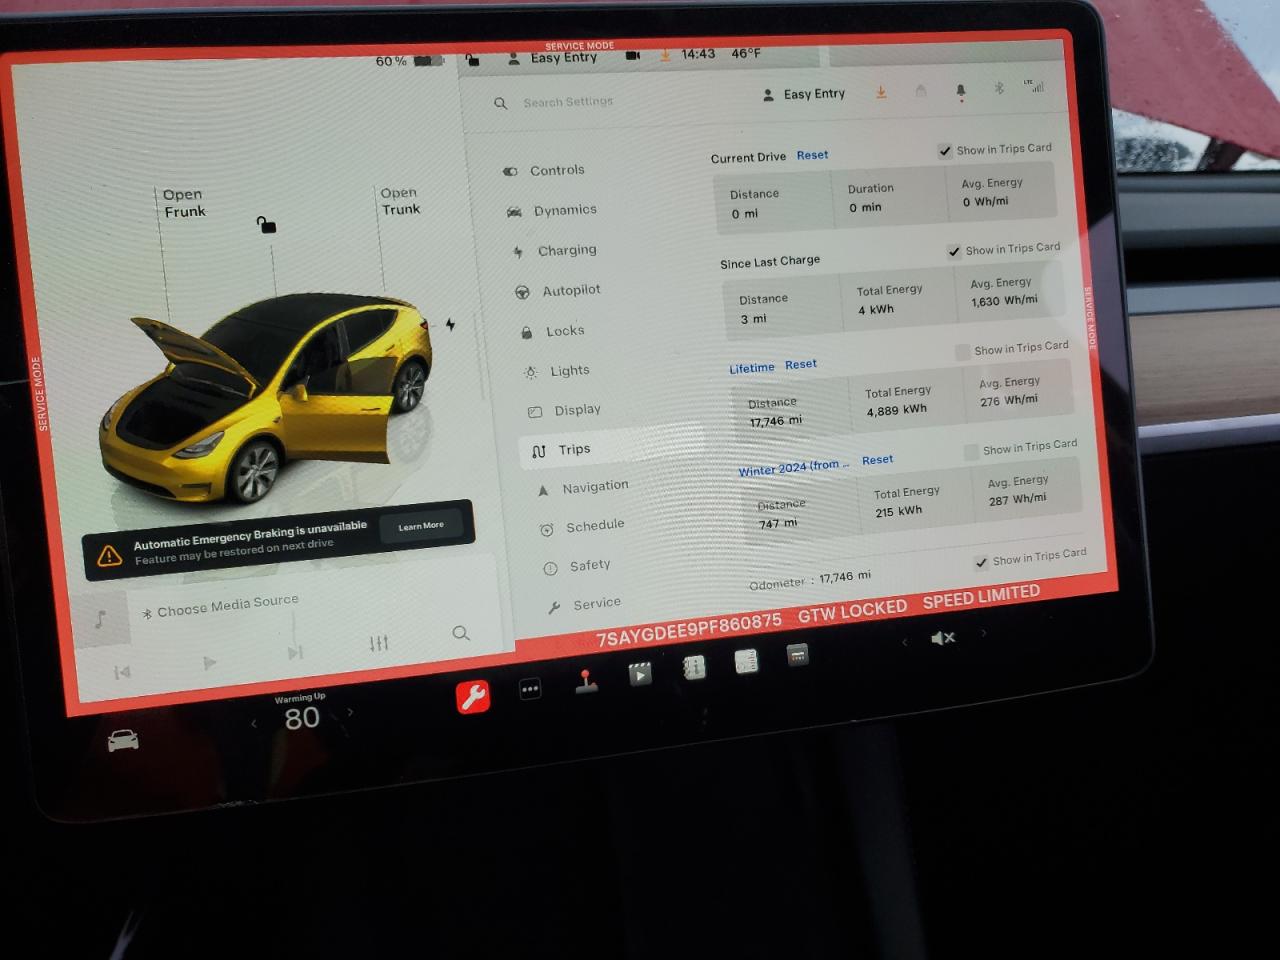Open the all apps three-dots launcher
Image resolution: width=1280 pixels, height=960 pixels.
pos(530,689)
